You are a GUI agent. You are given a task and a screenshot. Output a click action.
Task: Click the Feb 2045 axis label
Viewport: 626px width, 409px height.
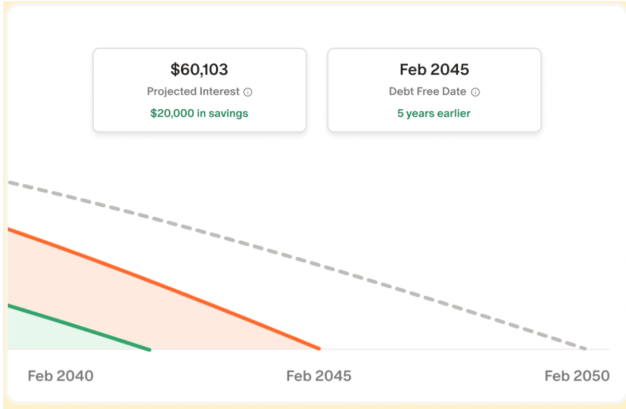pyautogui.click(x=319, y=376)
